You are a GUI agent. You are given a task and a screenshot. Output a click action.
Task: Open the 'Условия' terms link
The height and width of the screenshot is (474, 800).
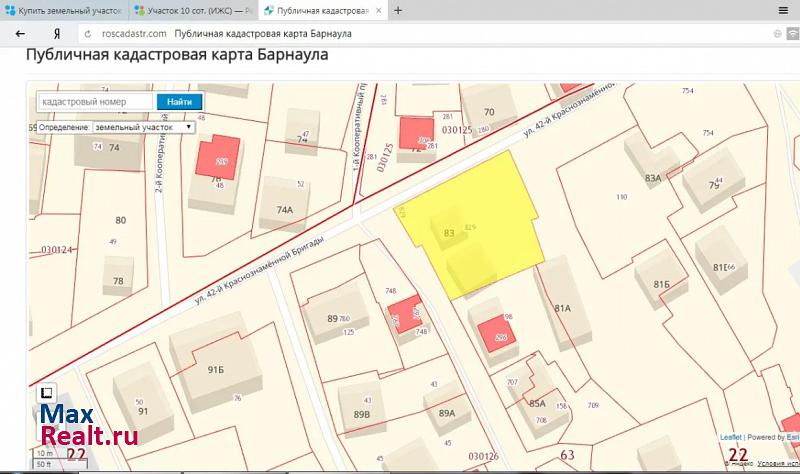pyautogui.click(x=771, y=463)
